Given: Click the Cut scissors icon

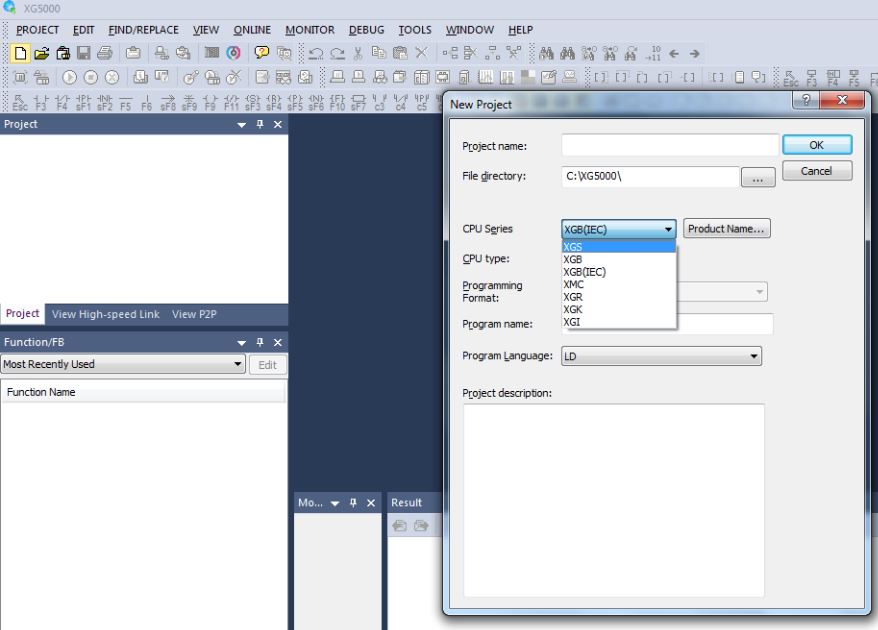Looking at the screenshot, I should click(x=358, y=53).
